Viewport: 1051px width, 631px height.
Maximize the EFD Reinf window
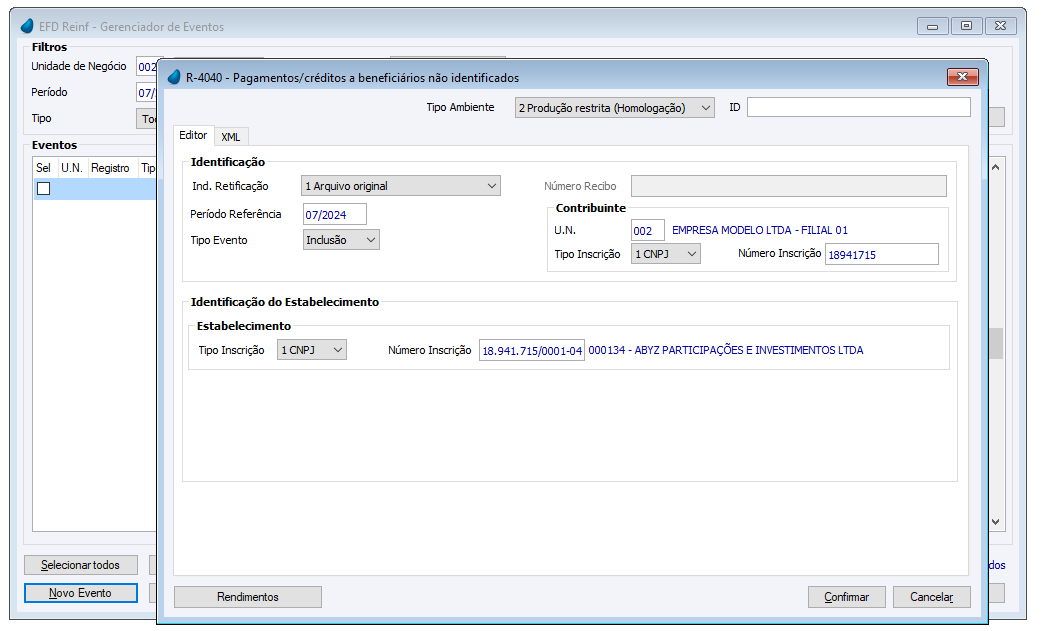967,26
